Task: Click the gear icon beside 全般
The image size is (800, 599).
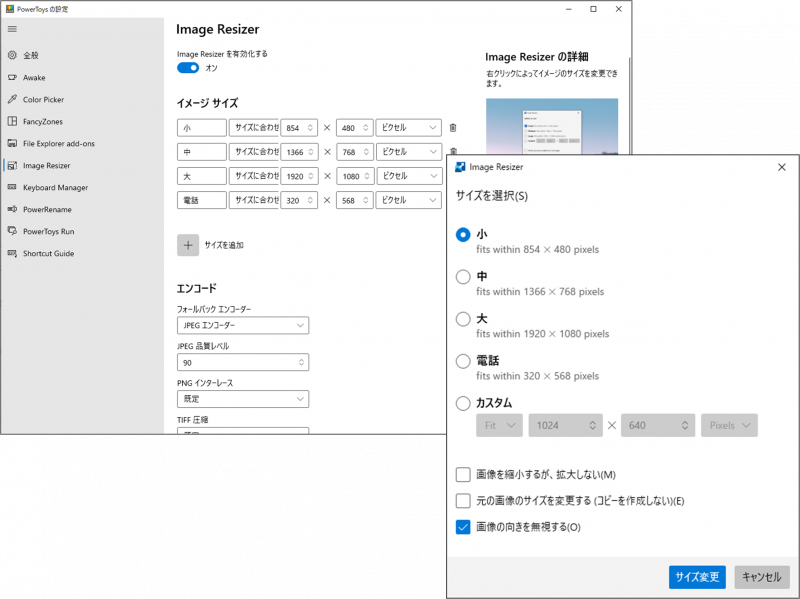Action: coord(12,55)
